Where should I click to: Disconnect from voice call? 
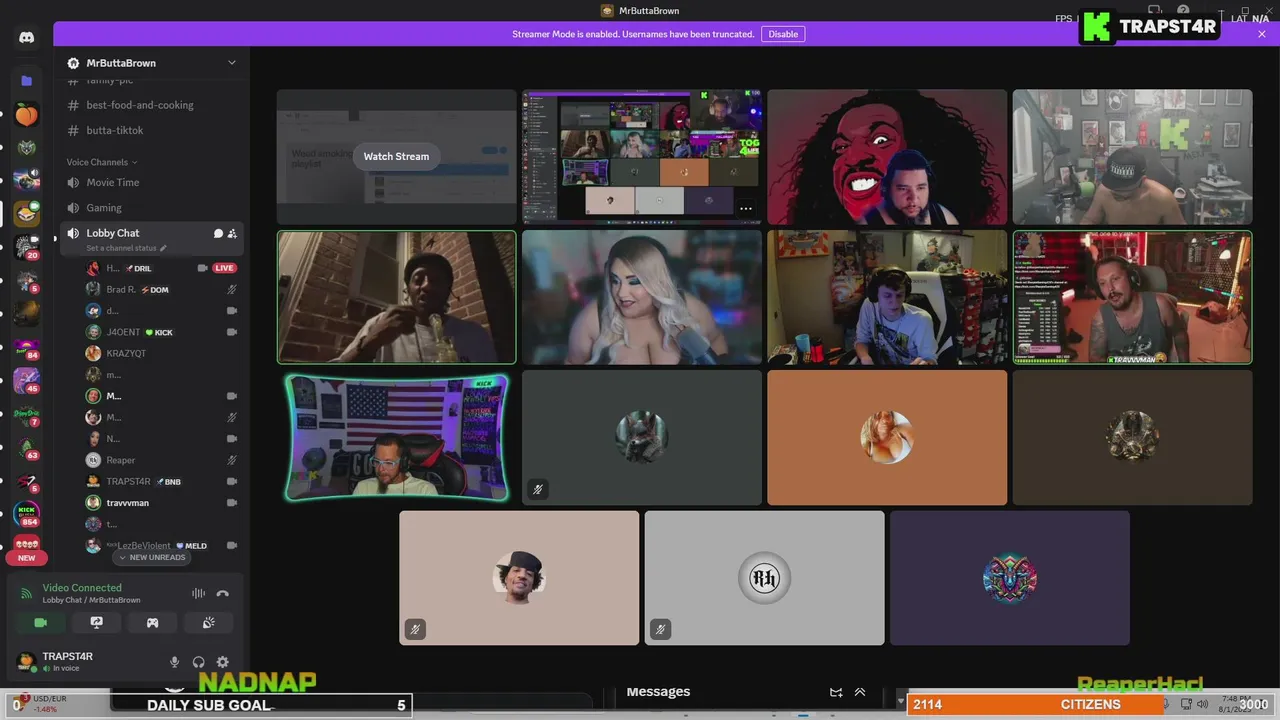click(x=222, y=593)
